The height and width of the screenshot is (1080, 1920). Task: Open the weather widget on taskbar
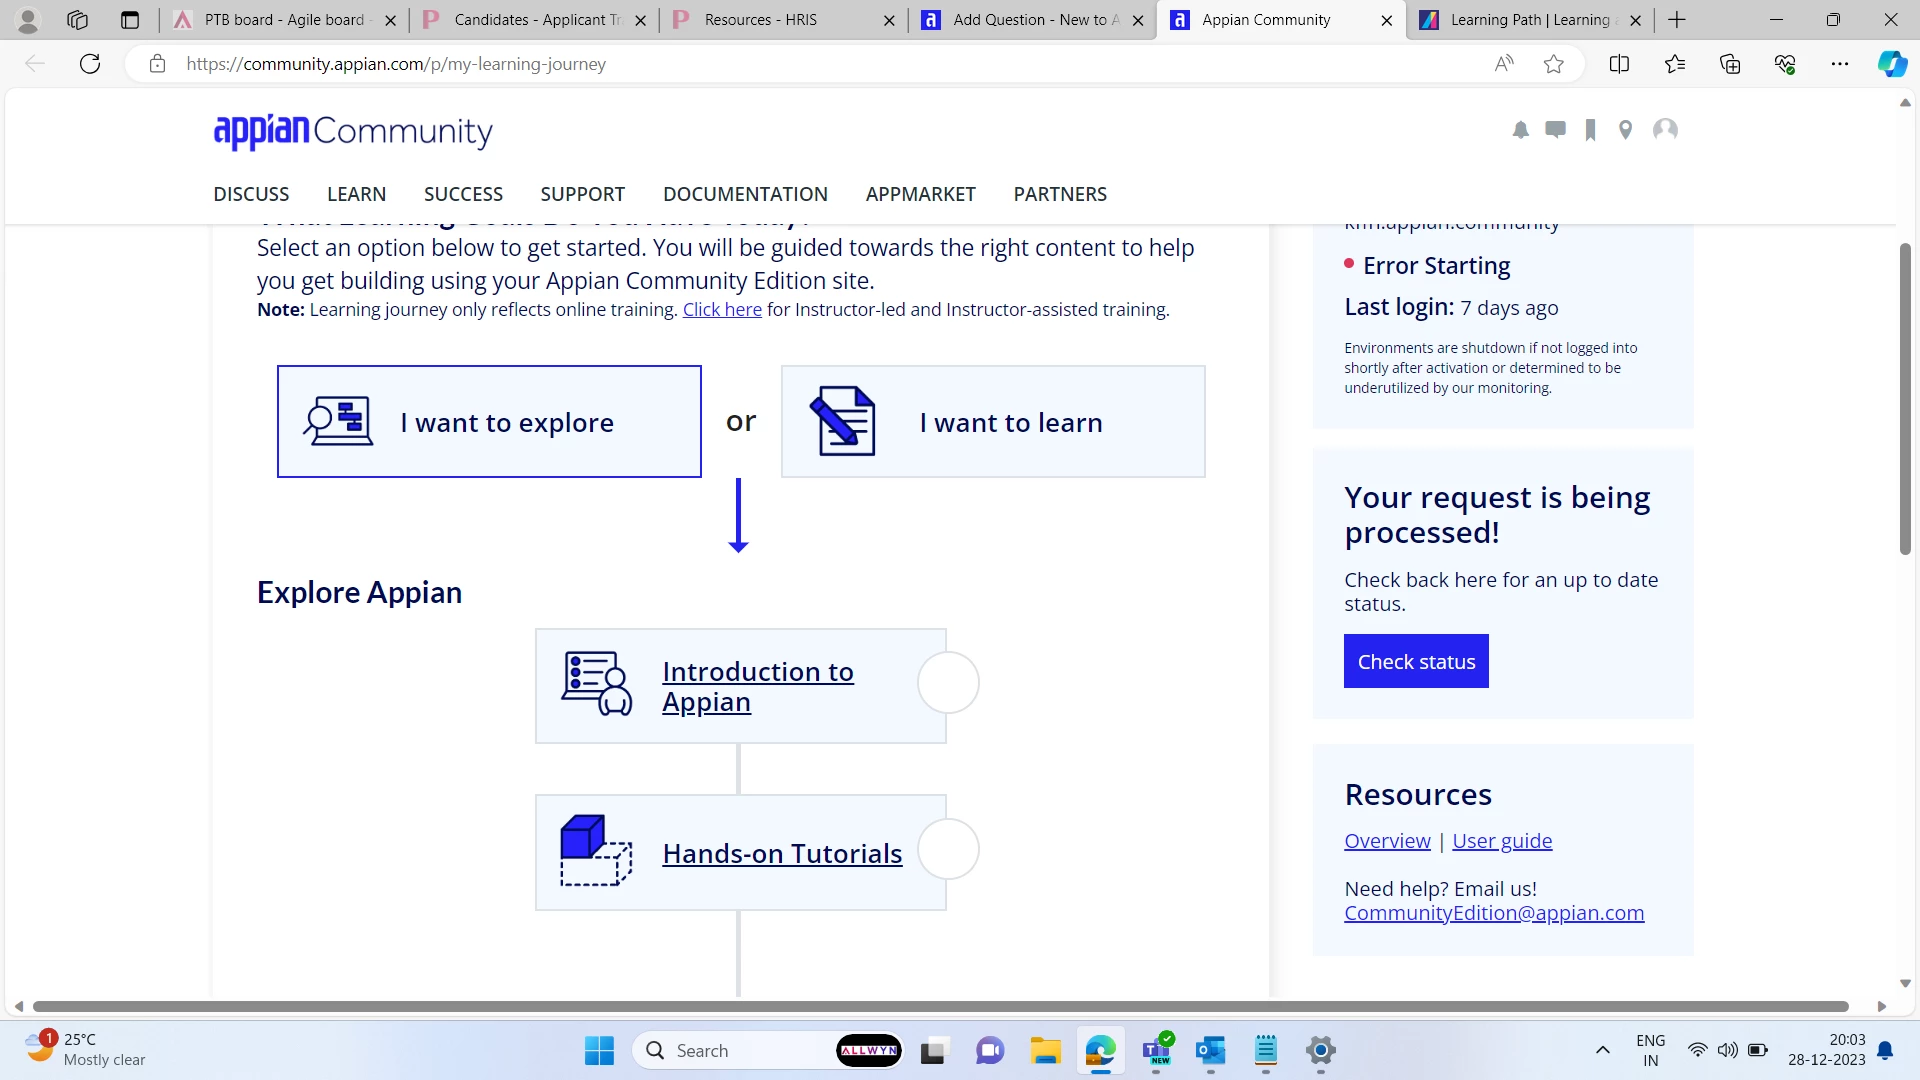tap(87, 1050)
